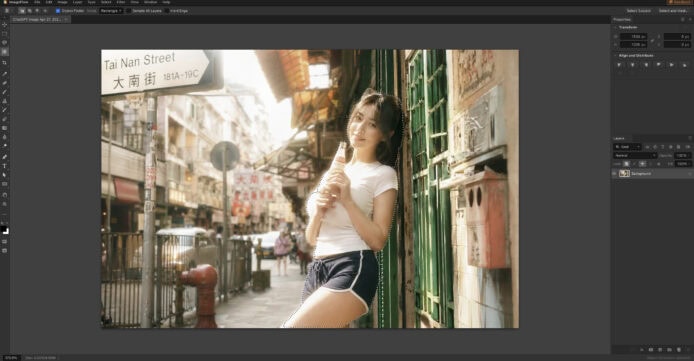The image size is (694, 361).
Task: Open the Layer menu
Action: [x=77, y=2]
